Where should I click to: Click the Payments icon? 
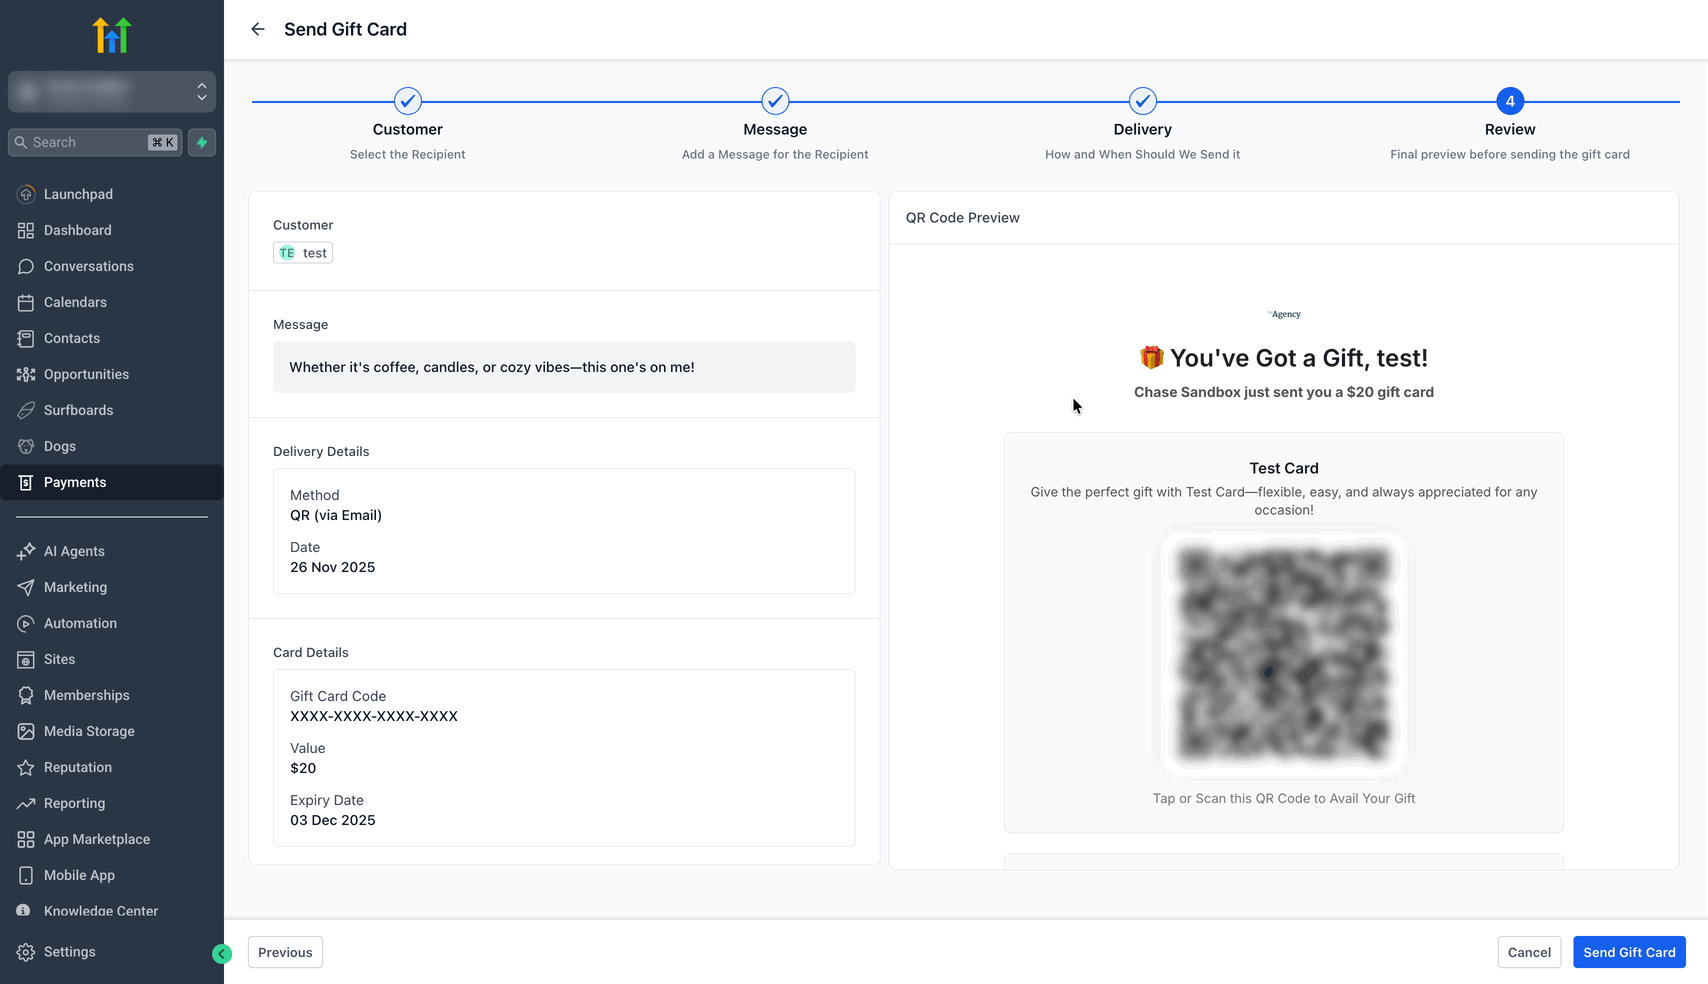point(26,482)
